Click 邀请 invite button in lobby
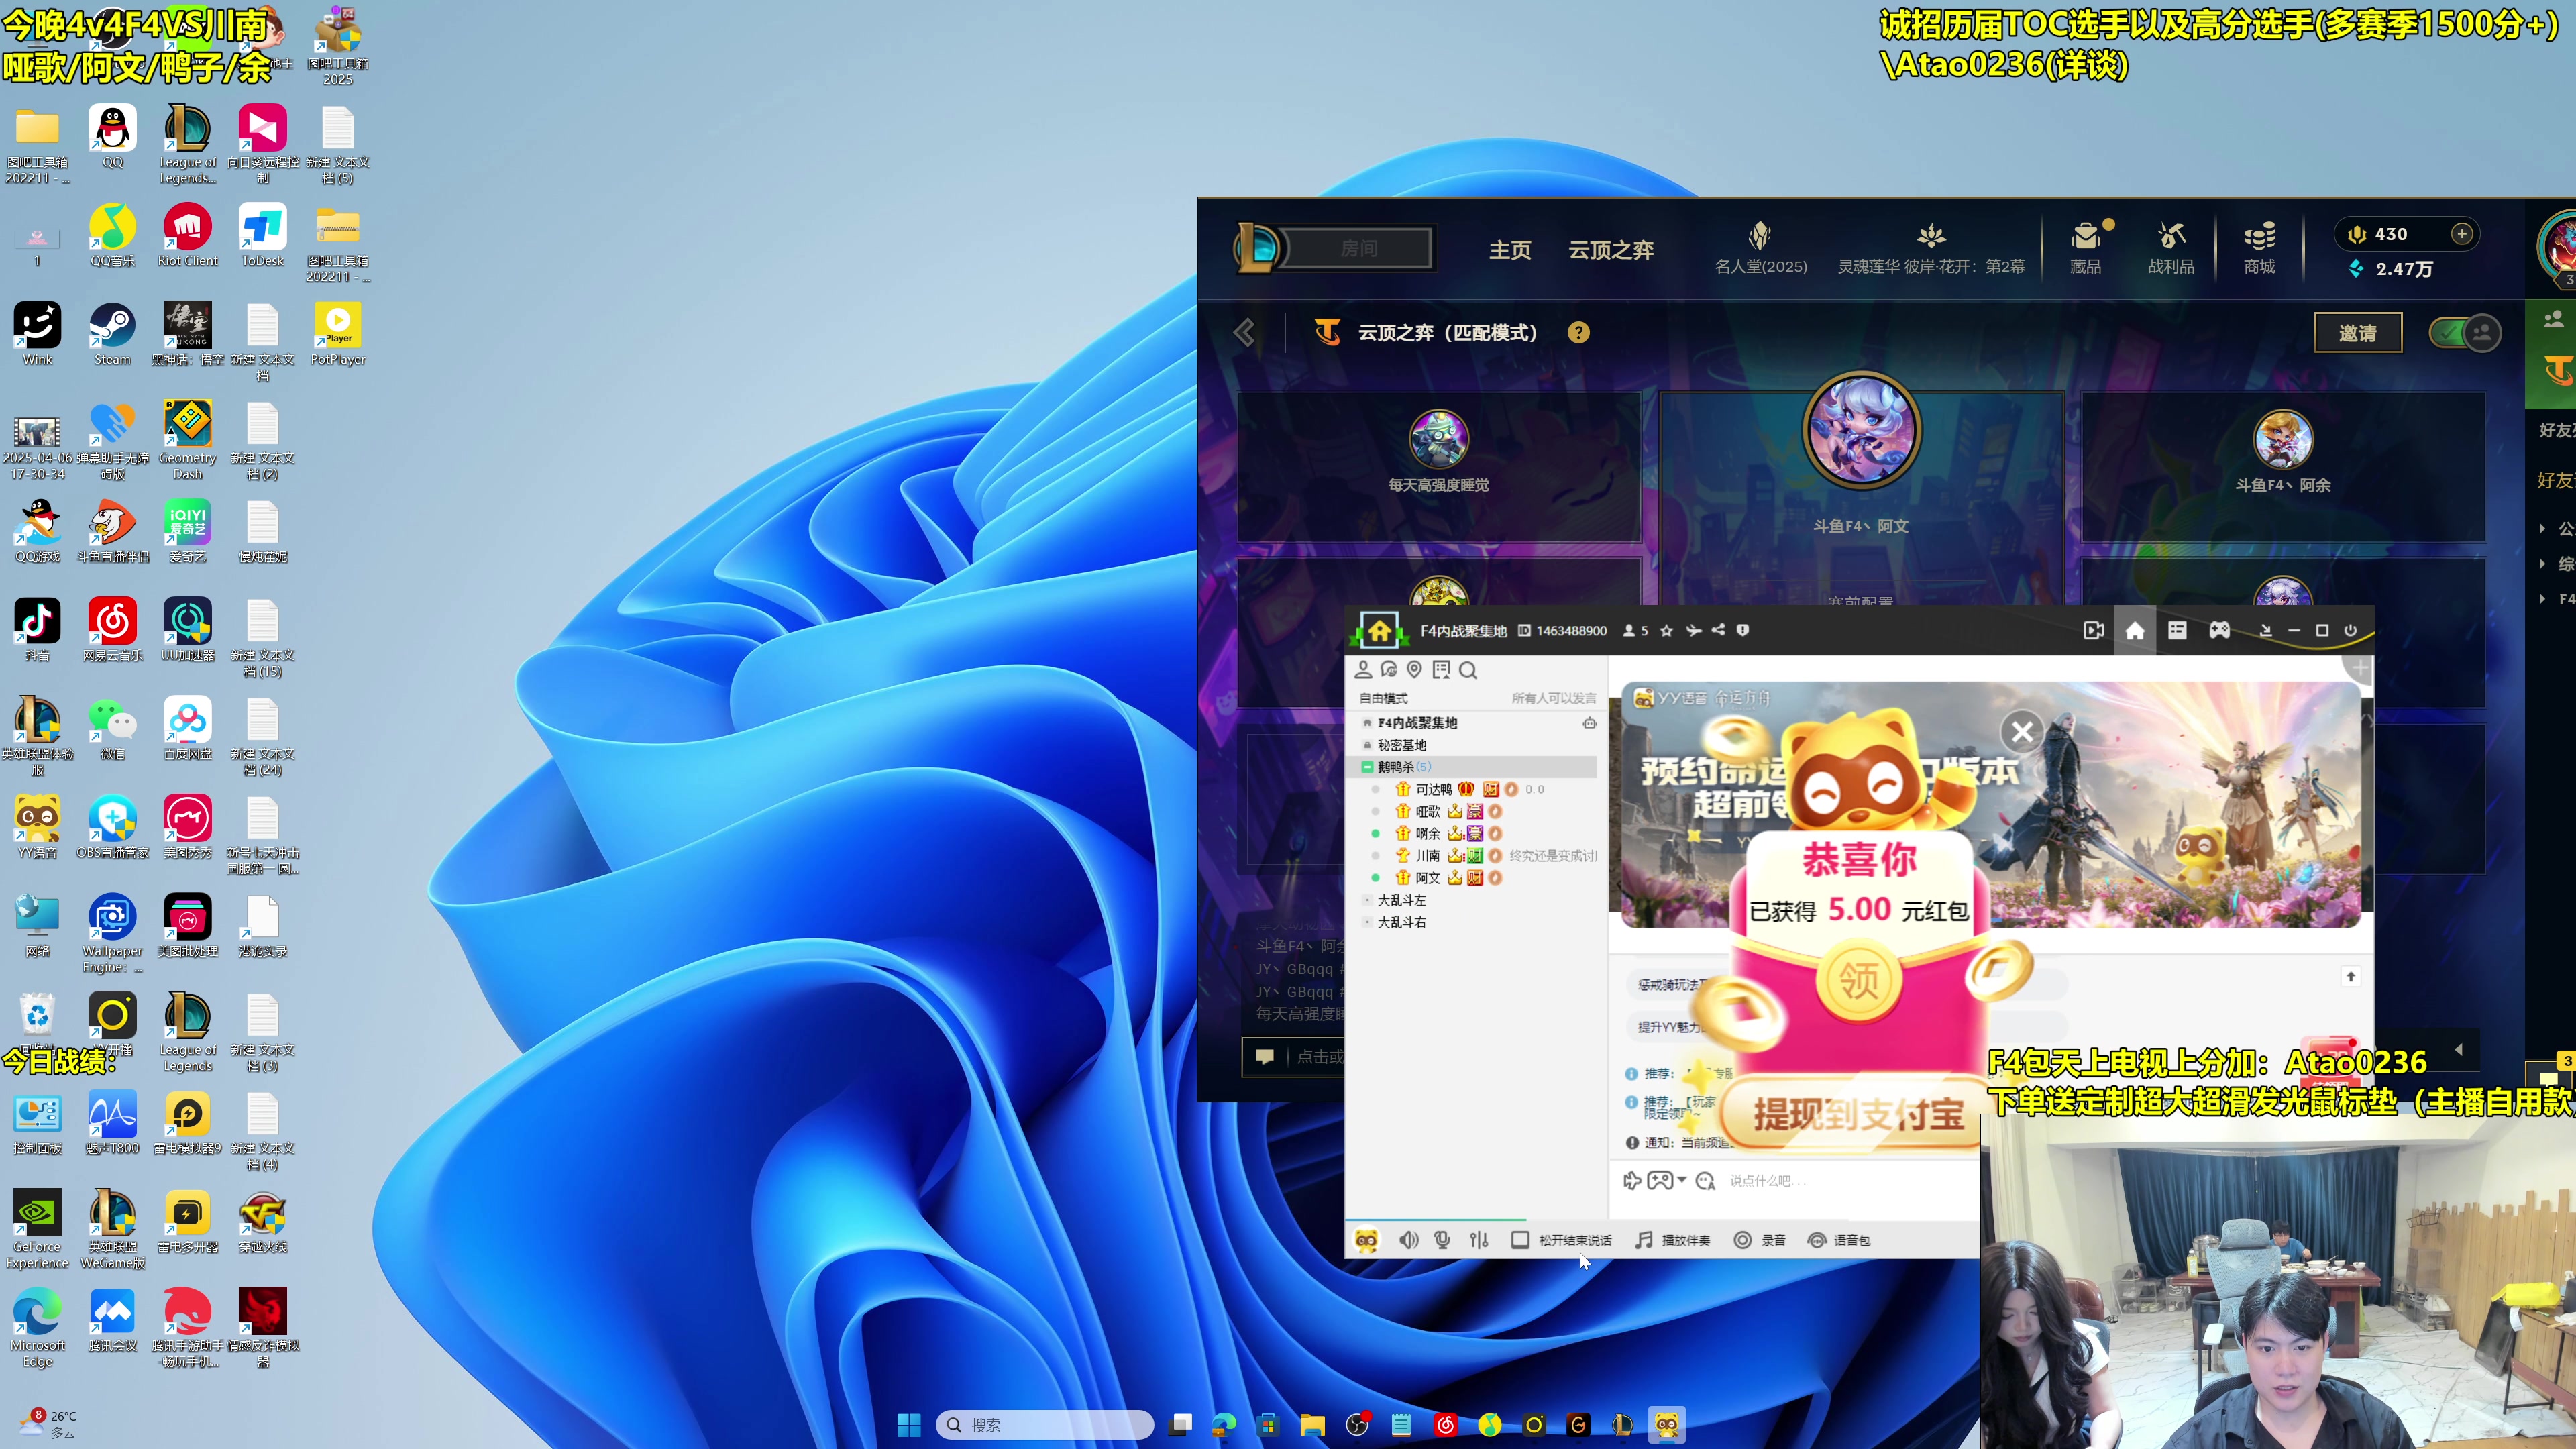The height and width of the screenshot is (1449, 2576). [2358, 333]
